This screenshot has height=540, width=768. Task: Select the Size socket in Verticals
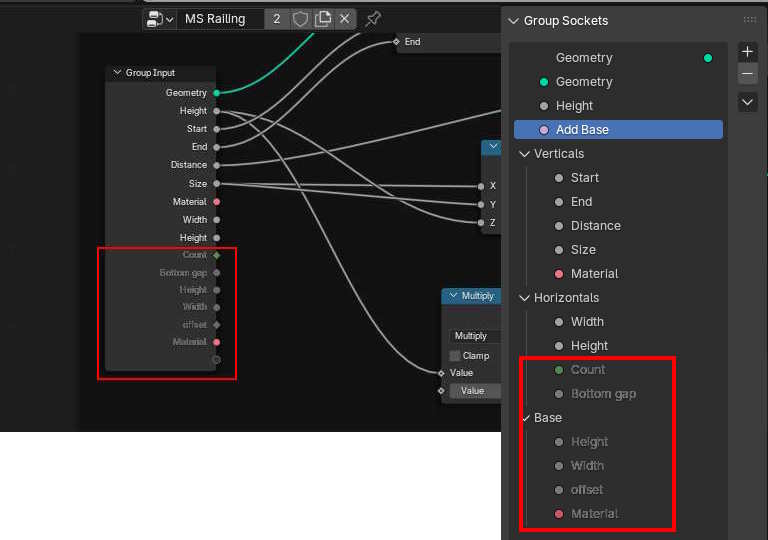coord(618,250)
